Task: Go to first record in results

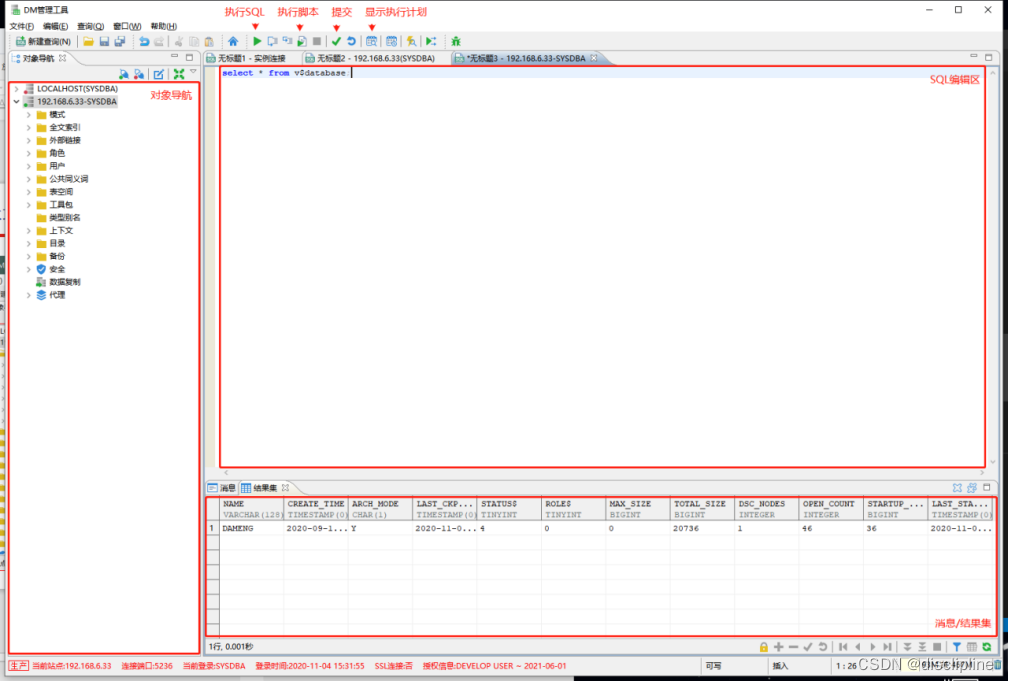Action: (843, 647)
